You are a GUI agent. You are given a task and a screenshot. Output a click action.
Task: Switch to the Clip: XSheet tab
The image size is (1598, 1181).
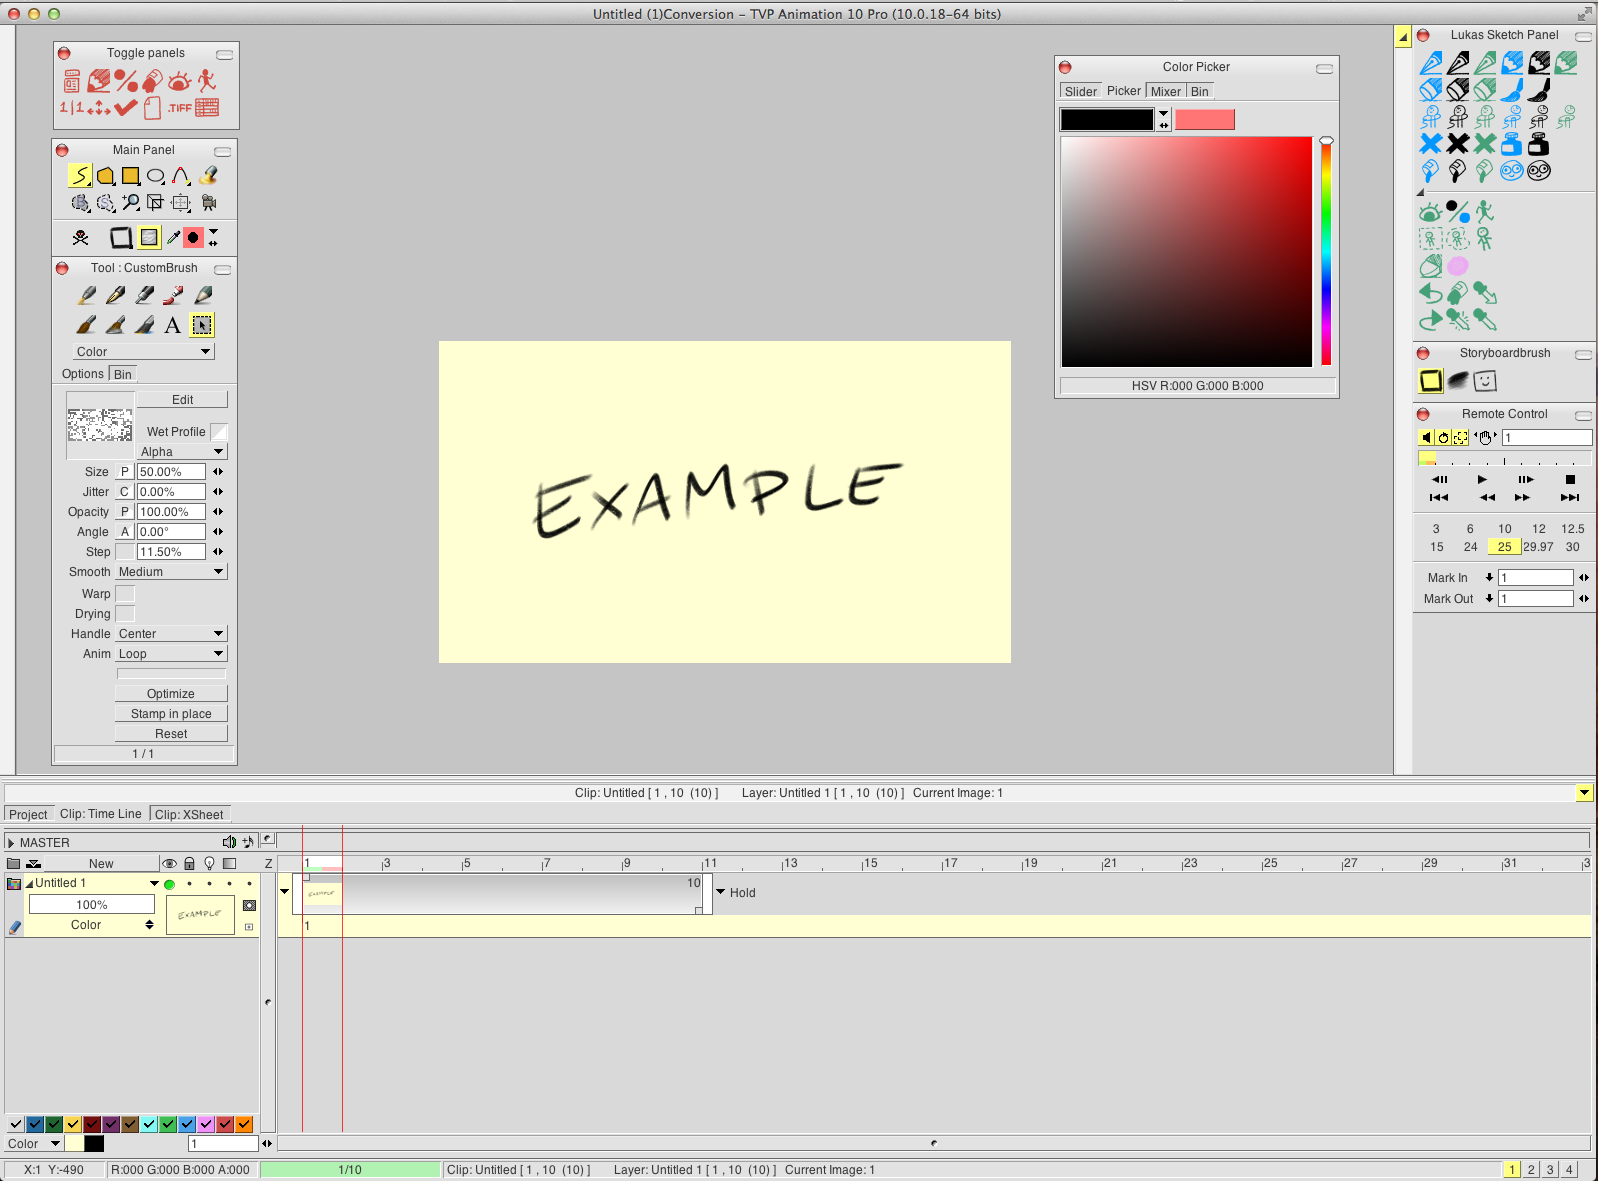[x=189, y=814]
